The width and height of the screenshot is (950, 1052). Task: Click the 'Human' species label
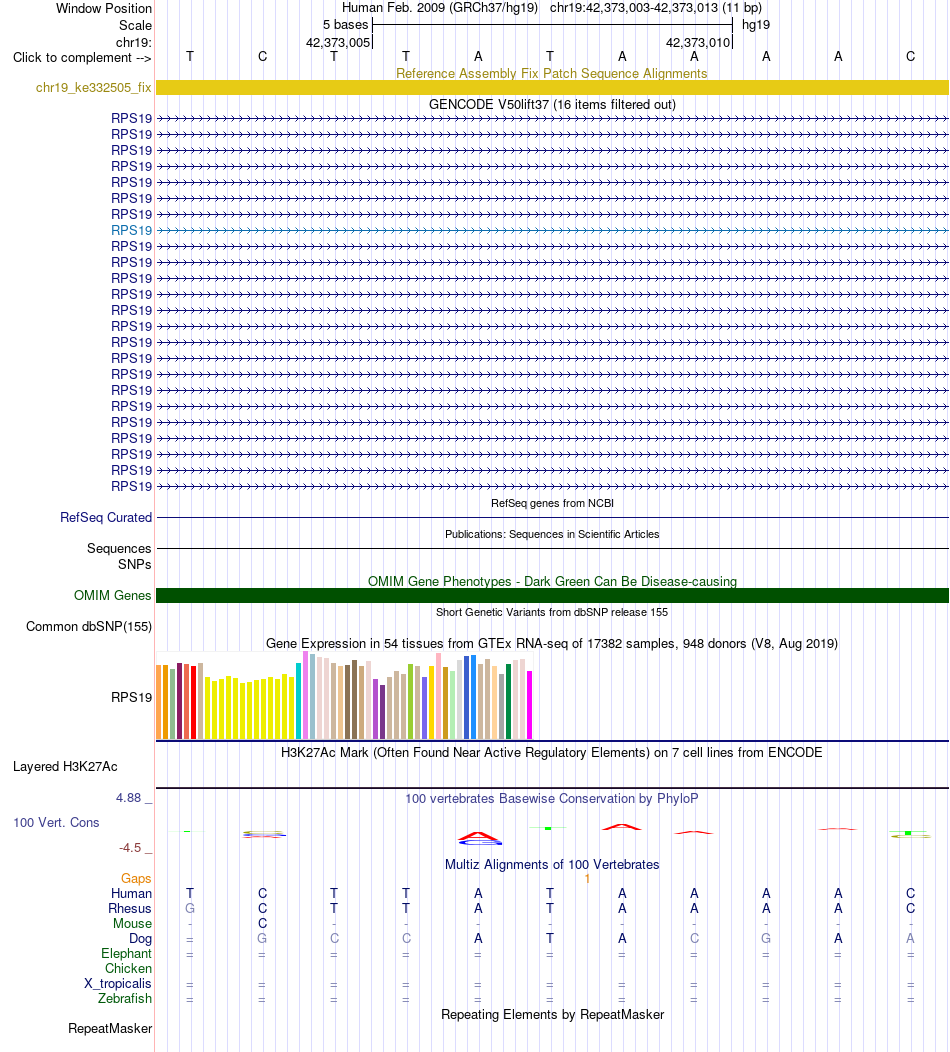point(131,894)
